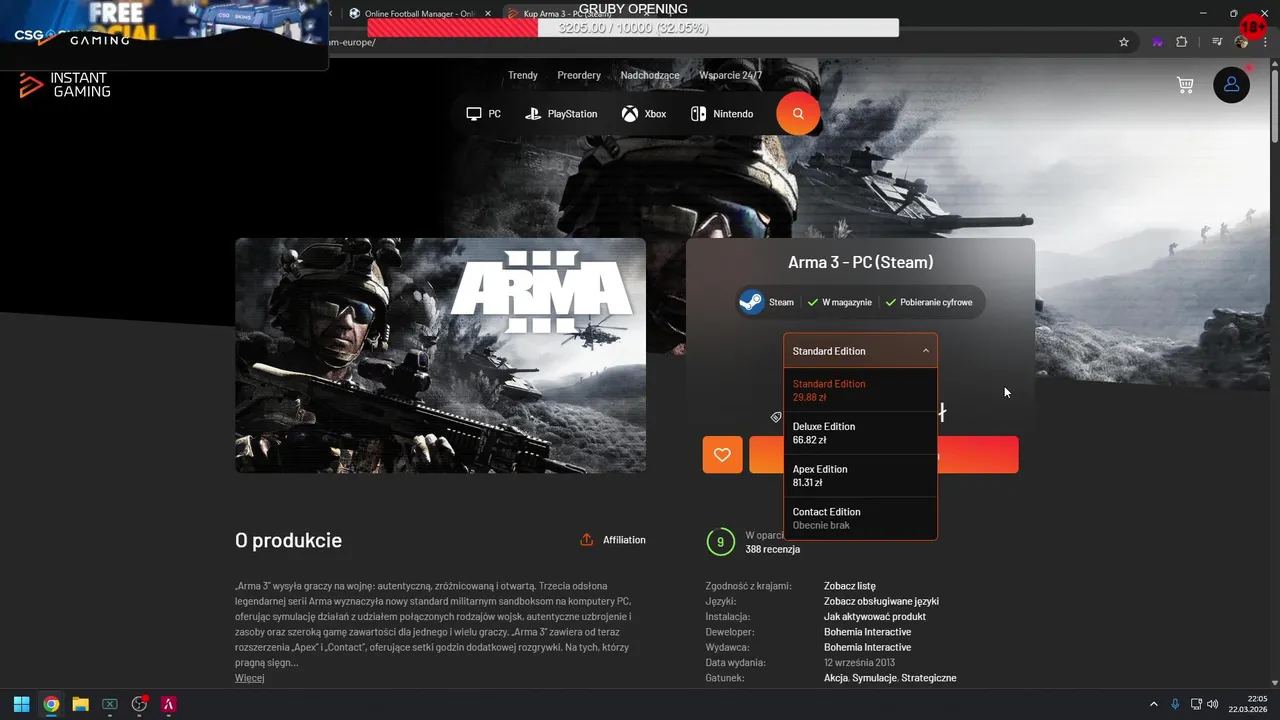Open the clock and date 22:05 panel

1248,704
